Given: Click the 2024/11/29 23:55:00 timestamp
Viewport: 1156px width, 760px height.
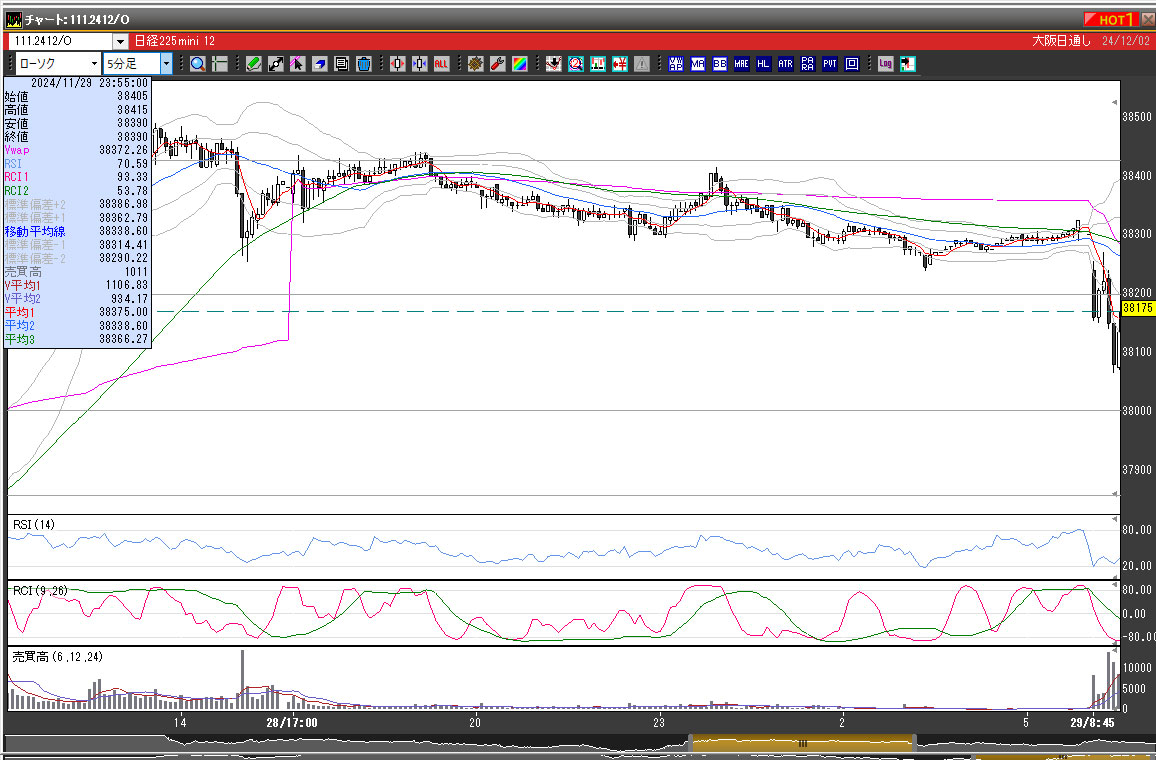Looking at the screenshot, I should pyautogui.click(x=89, y=83).
